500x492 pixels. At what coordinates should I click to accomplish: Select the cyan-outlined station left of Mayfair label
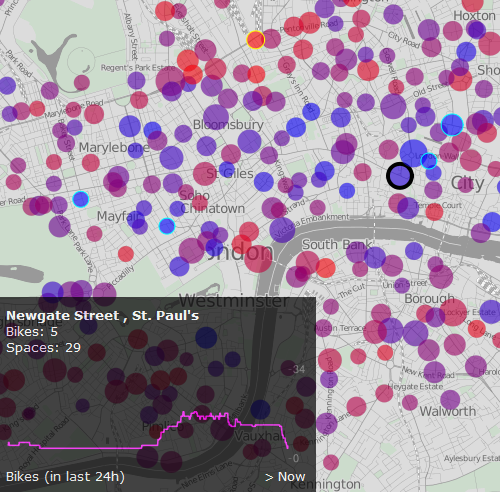pyautogui.click(x=81, y=199)
